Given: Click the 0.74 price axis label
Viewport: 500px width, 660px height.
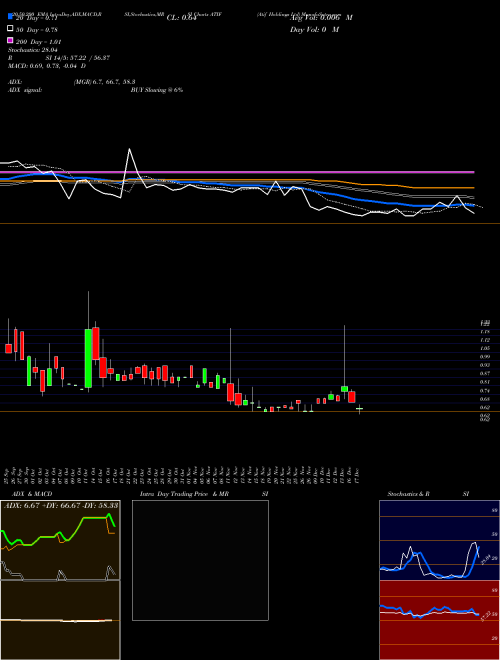Looking at the screenshot, I should pyautogui.click(x=485, y=391).
